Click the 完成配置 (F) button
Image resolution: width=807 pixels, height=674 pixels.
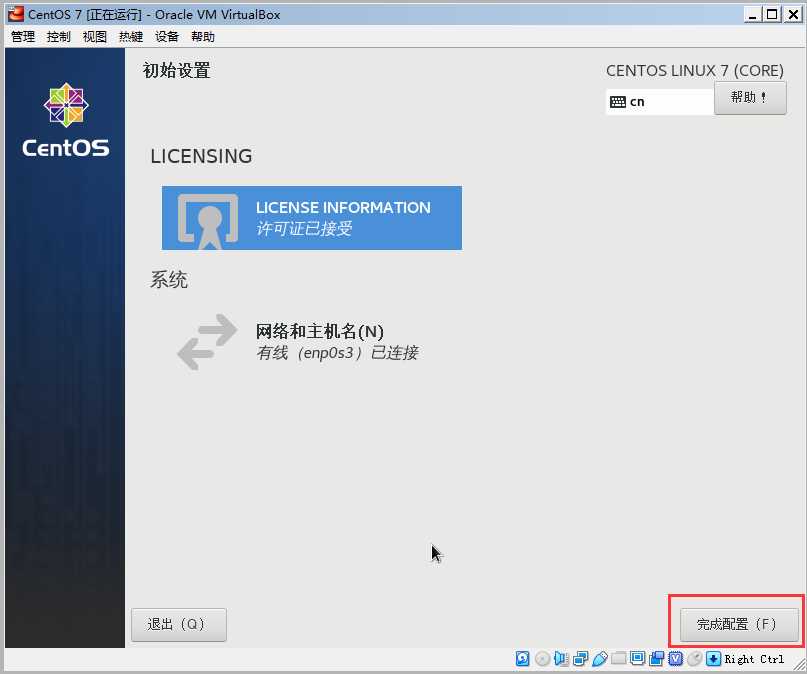(x=739, y=625)
